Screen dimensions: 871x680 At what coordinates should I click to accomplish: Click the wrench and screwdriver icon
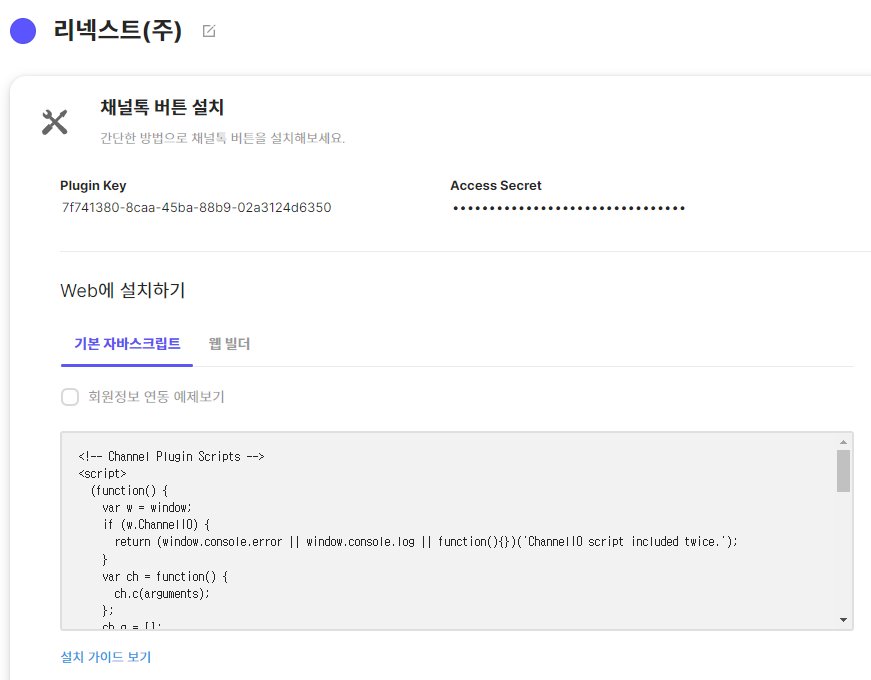(x=54, y=122)
